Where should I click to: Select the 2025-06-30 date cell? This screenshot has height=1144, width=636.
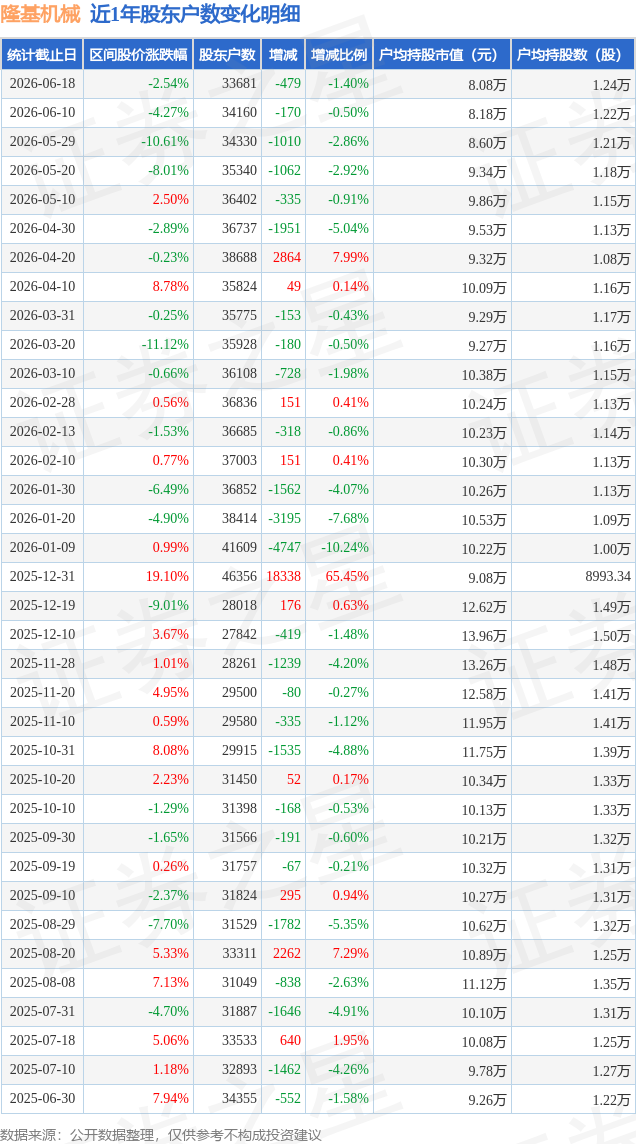point(42,1098)
